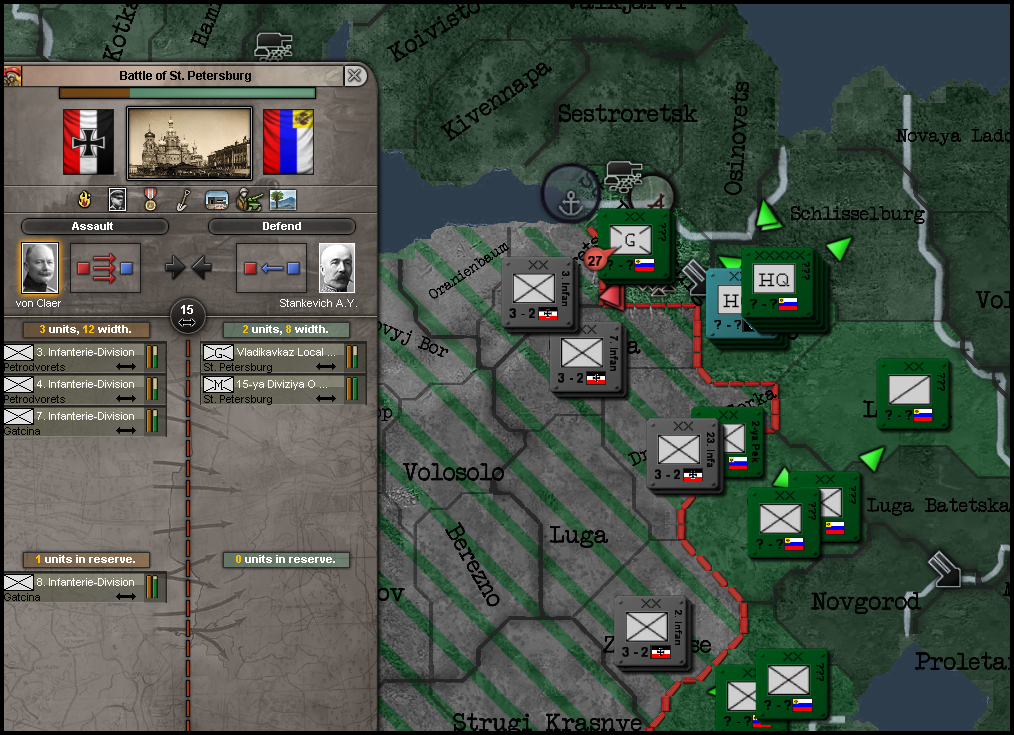The width and height of the screenshot is (1014, 735).
Task: Select 4. Infanterie-Division in attacker list
Action: tap(85, 390)
